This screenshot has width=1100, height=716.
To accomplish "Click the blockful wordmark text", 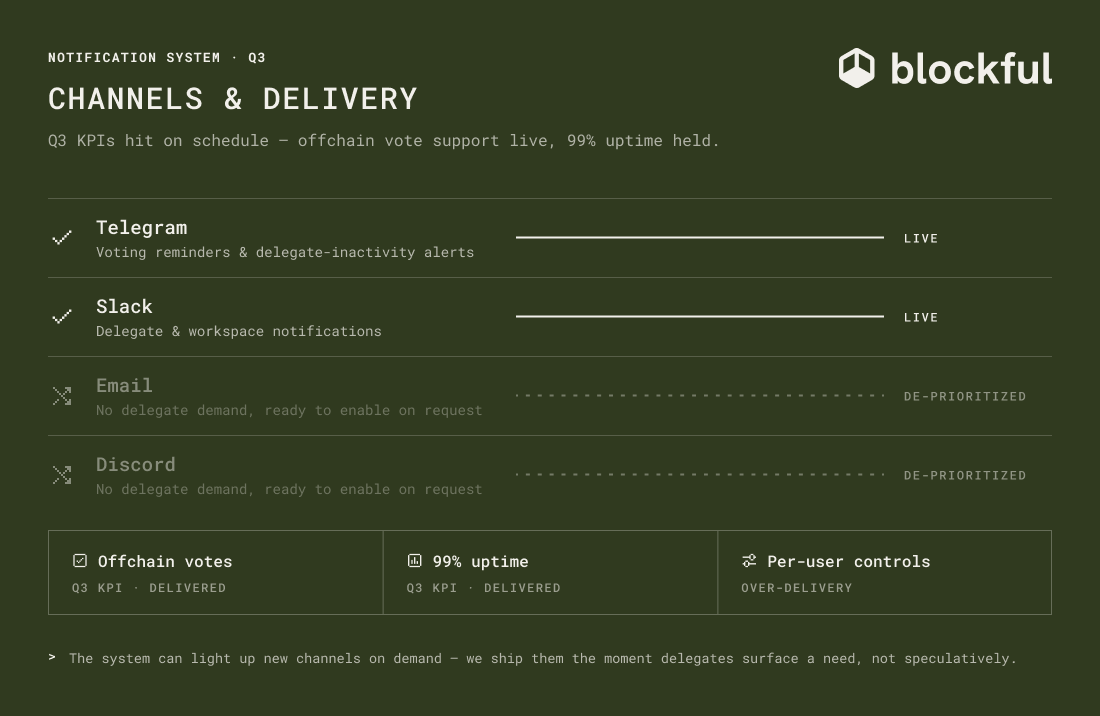I will click(x=972, y=69).
